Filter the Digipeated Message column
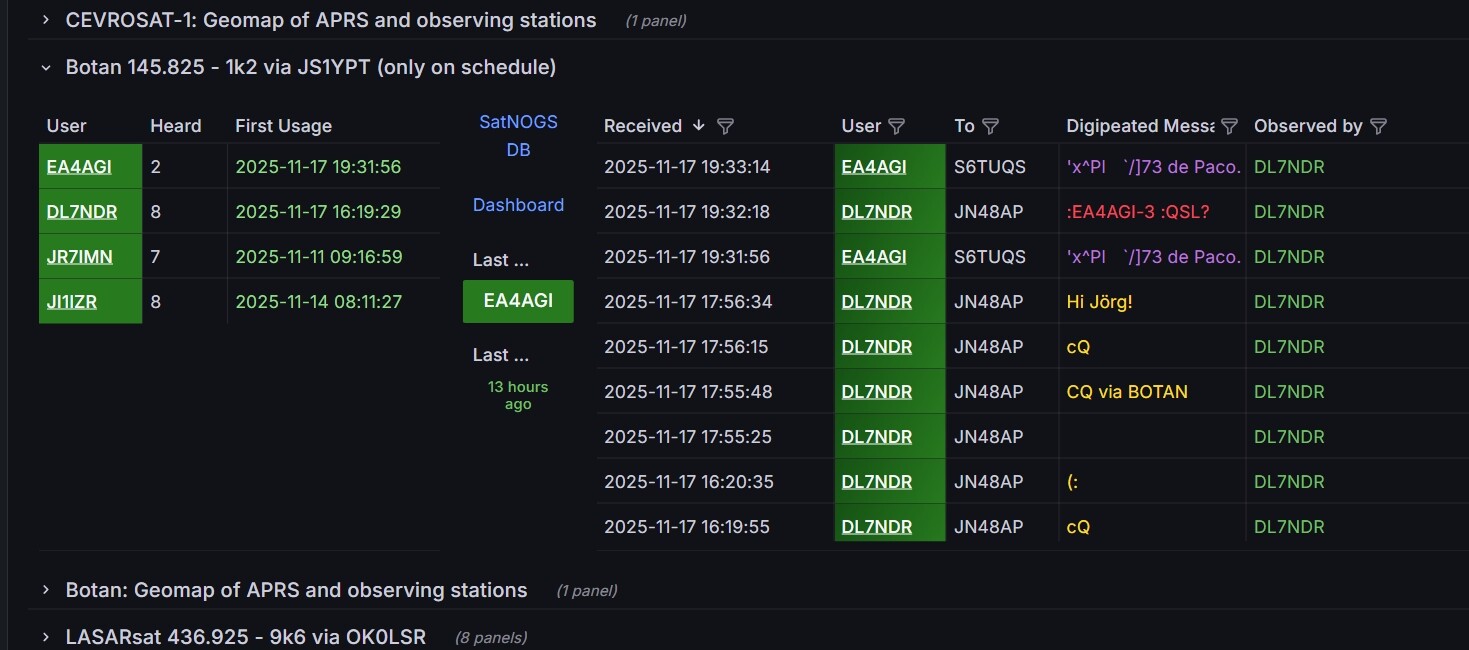 tap(1230, 126)
